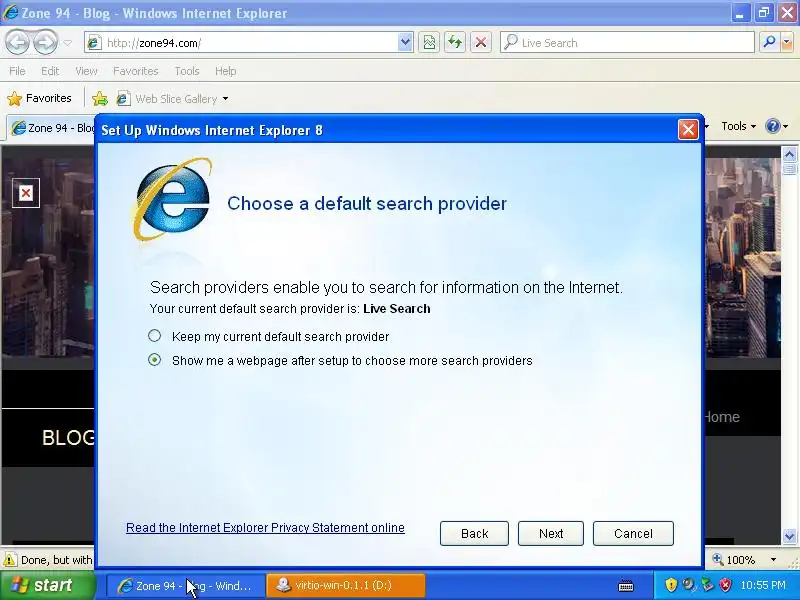Expand the address bar URL history dropdown

tap(405, 43)
